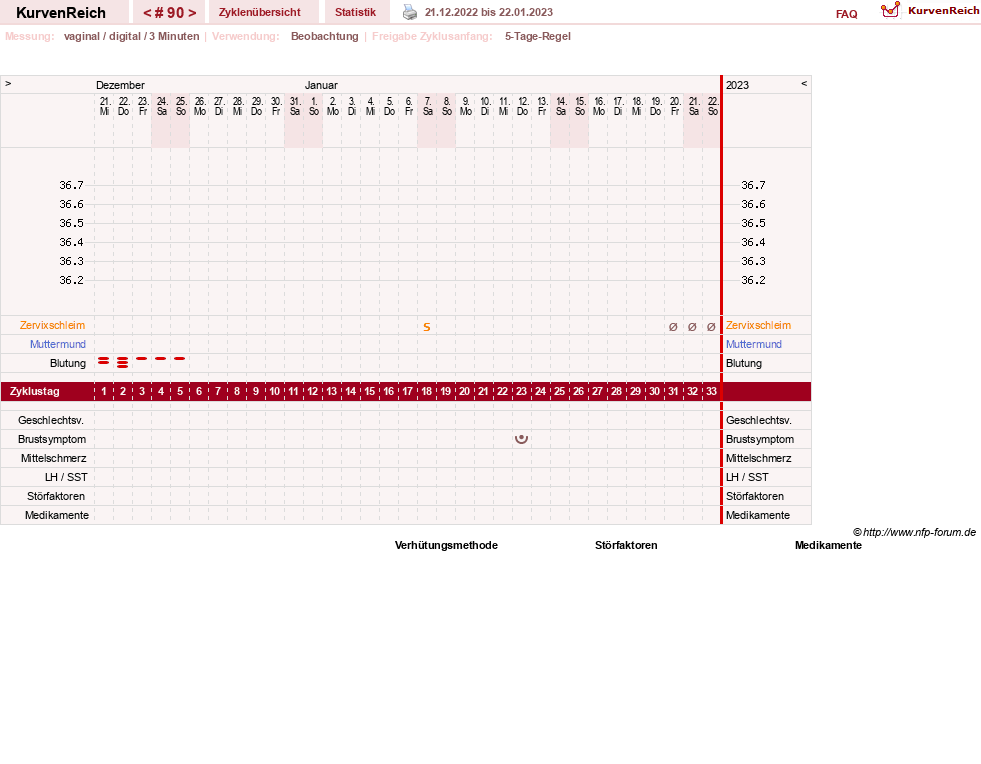Click light bleeding mark on cycle day 4
This screenshot has width=981, height=764.
click(x=161, y=359)
